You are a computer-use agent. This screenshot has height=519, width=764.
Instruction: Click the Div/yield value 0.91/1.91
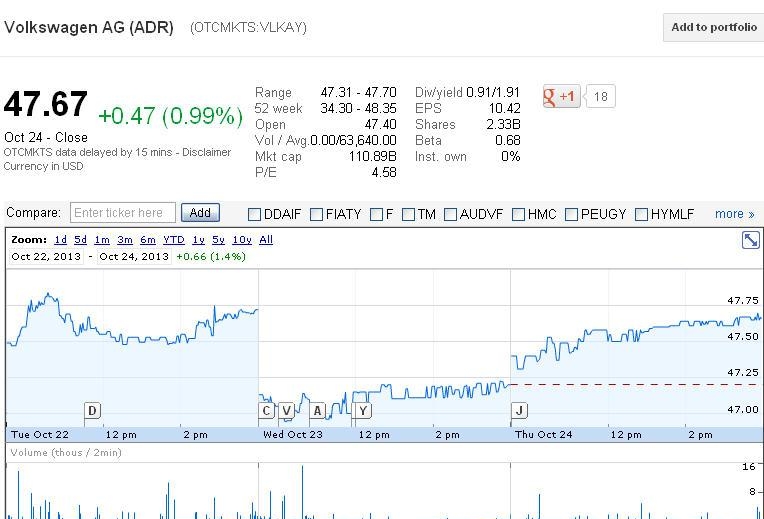point(493,92)
